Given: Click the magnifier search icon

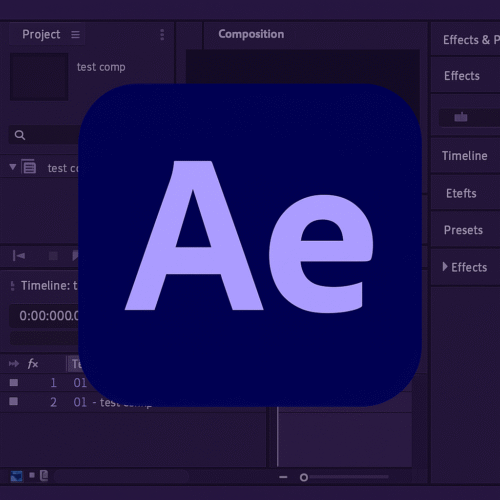Looking at the screenshot, I should click(20, 135).
